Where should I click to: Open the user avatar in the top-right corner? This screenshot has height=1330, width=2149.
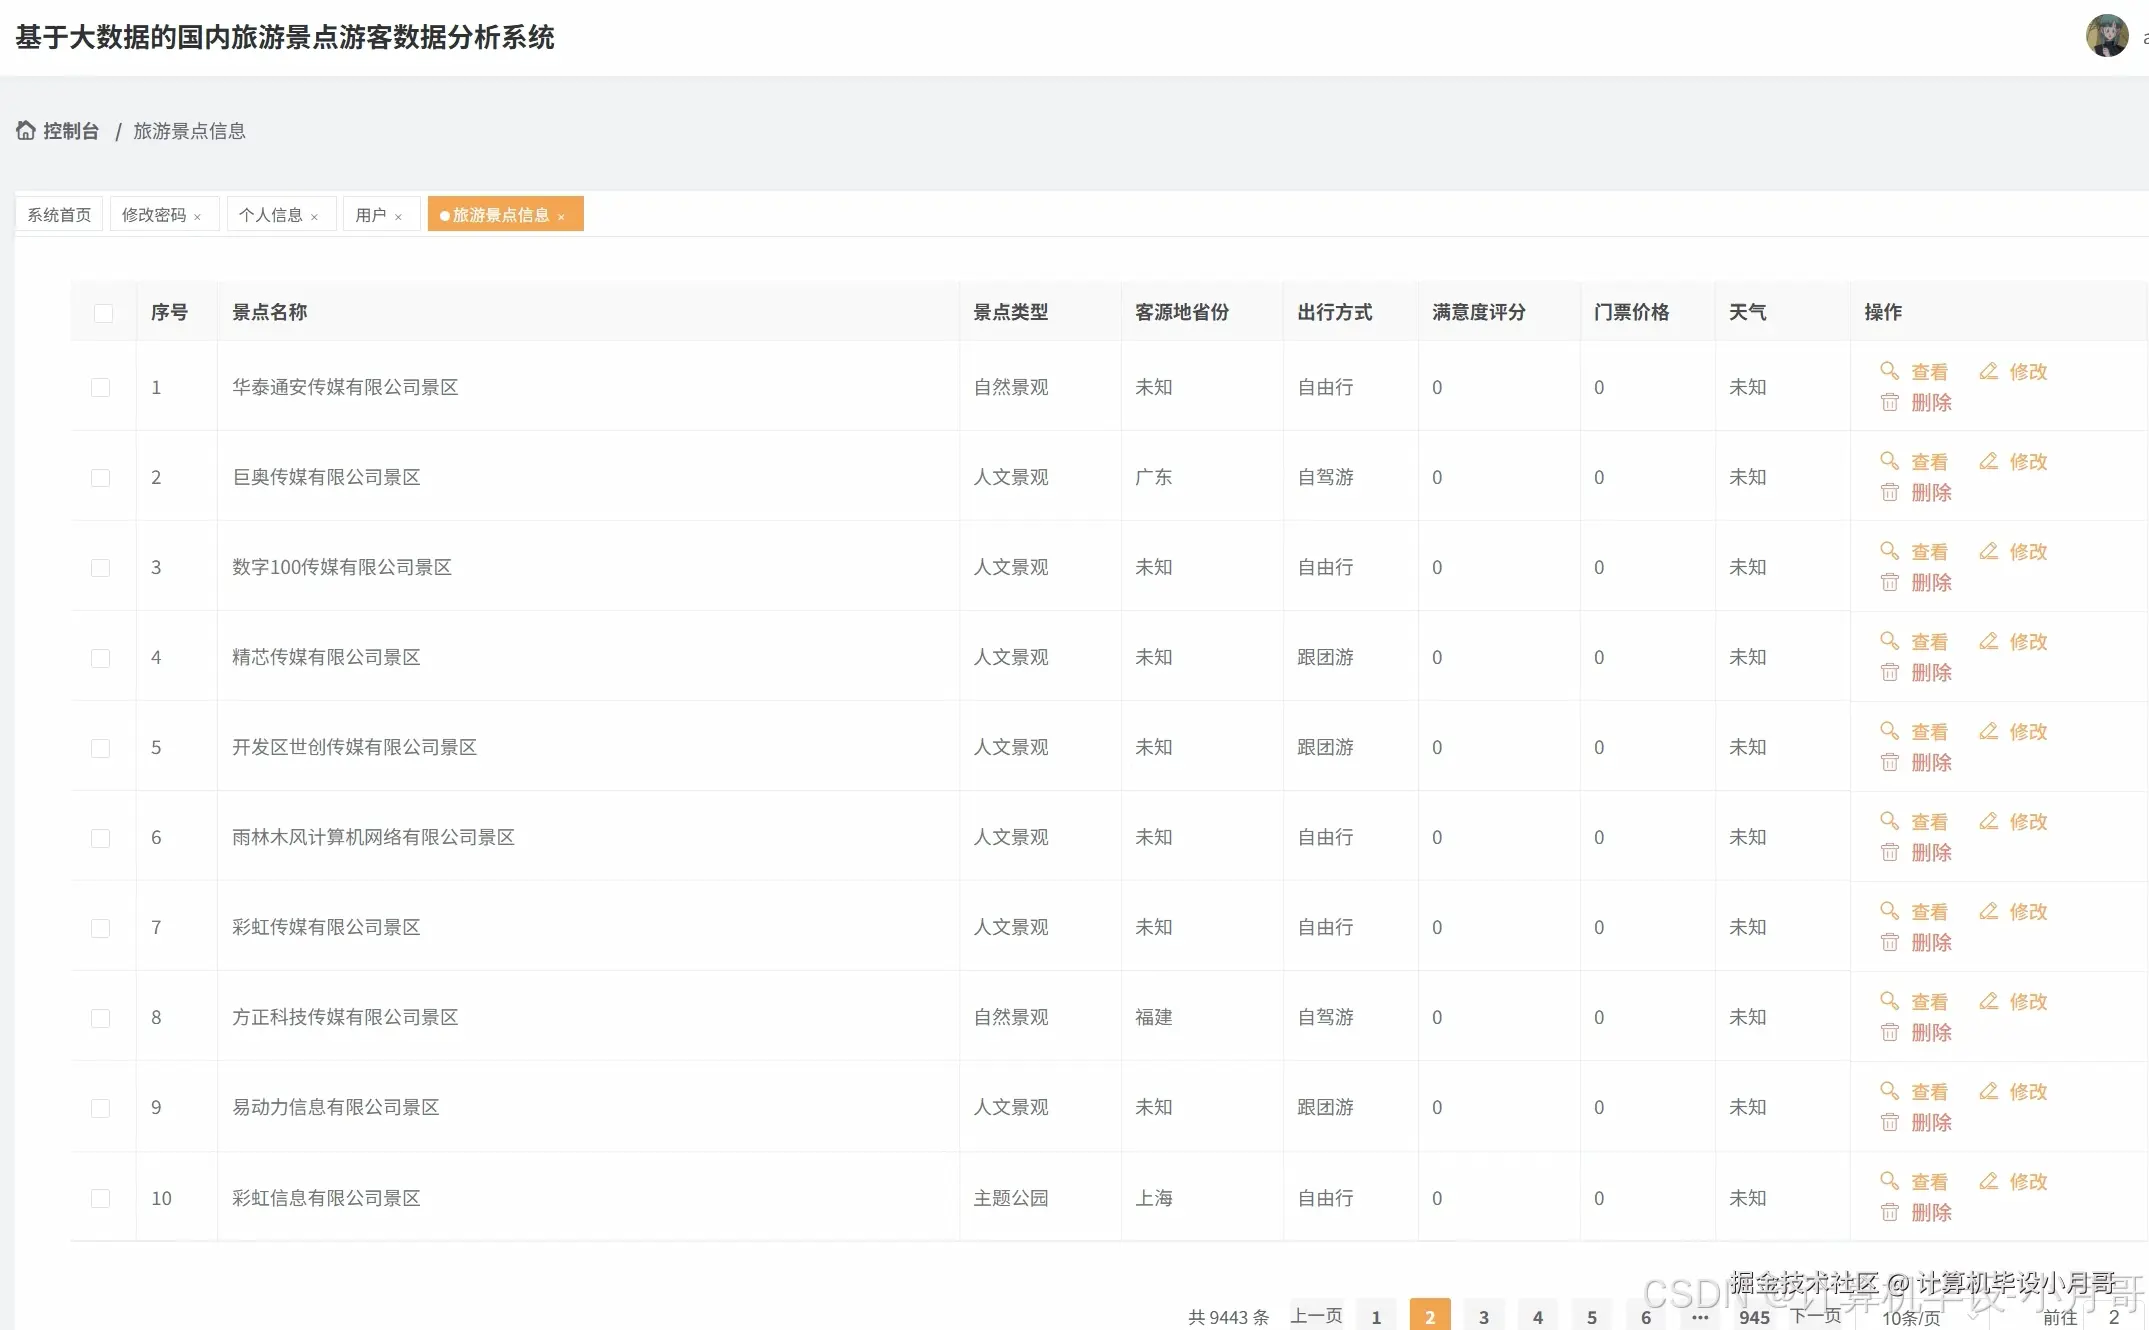point(2106,35)
